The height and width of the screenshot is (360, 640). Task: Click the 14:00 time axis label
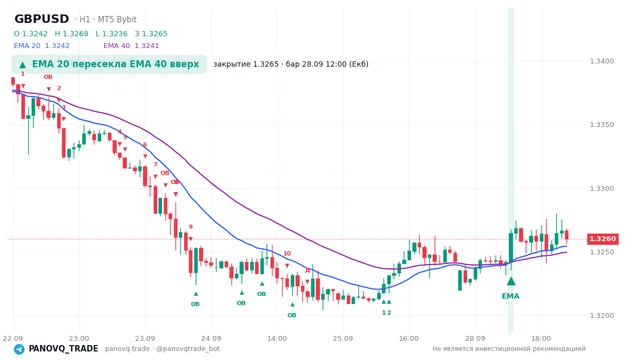[x=277, y=338]
